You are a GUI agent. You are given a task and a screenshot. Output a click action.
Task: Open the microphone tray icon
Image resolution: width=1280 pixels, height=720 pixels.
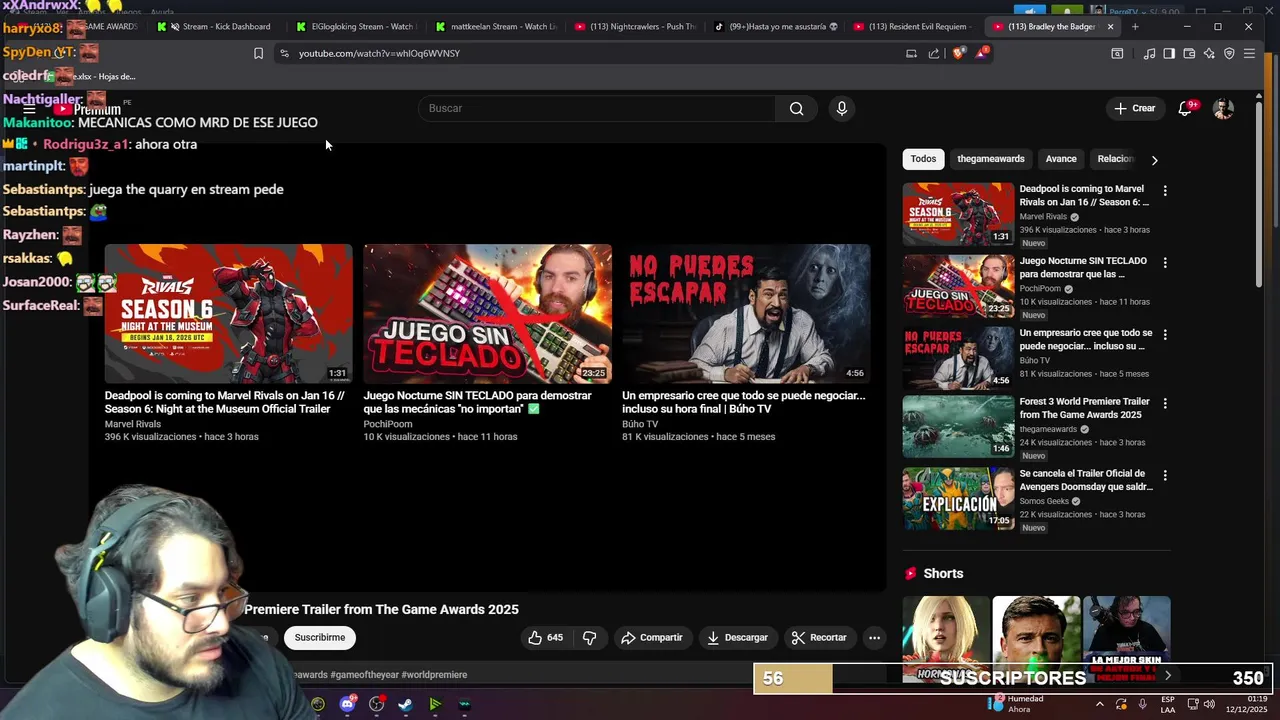(1142, 704)
